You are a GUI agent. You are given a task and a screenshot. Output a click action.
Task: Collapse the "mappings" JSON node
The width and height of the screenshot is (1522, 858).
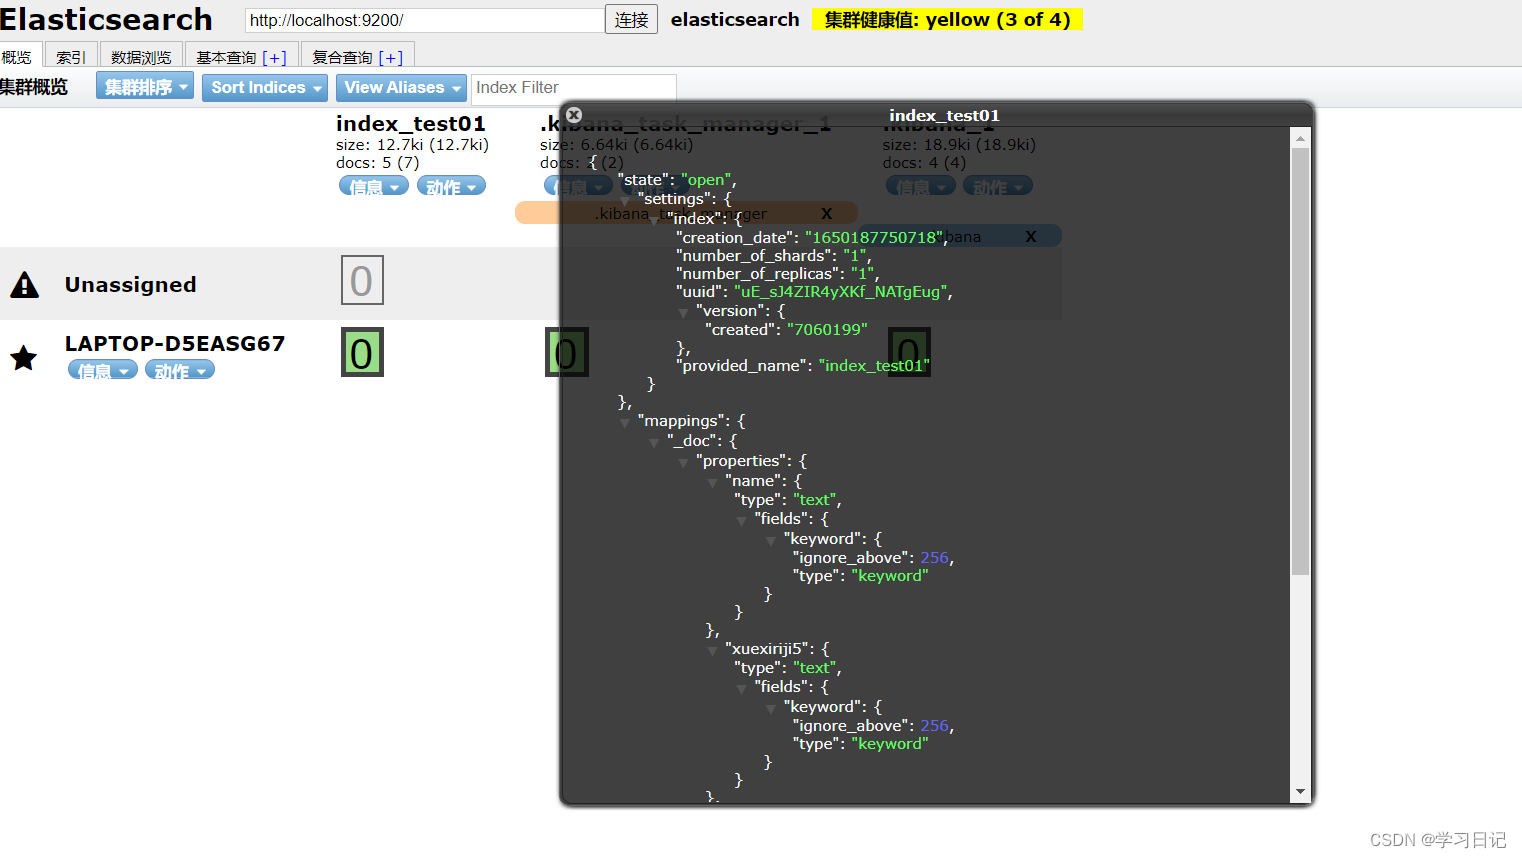pos(625,423)
